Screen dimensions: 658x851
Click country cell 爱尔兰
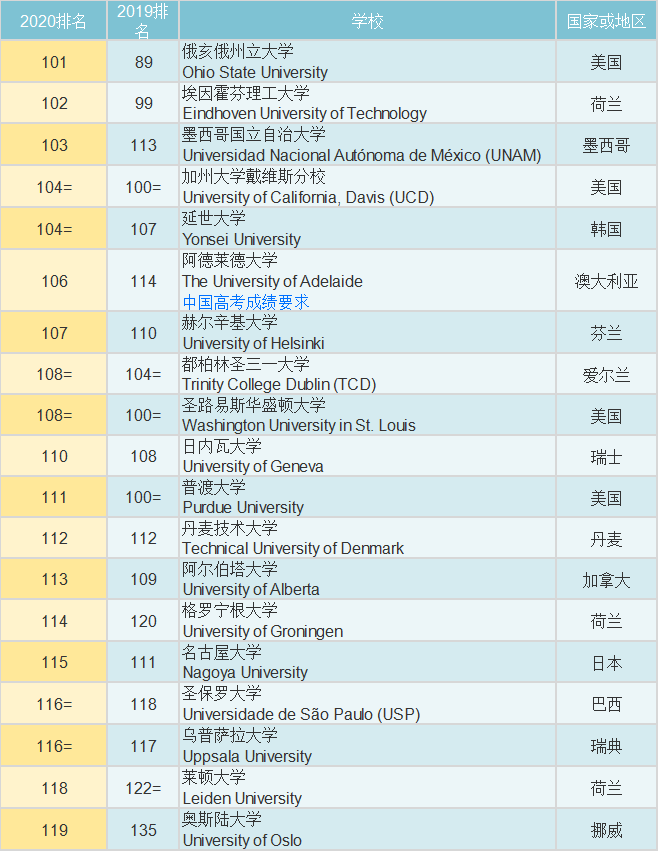606,374
